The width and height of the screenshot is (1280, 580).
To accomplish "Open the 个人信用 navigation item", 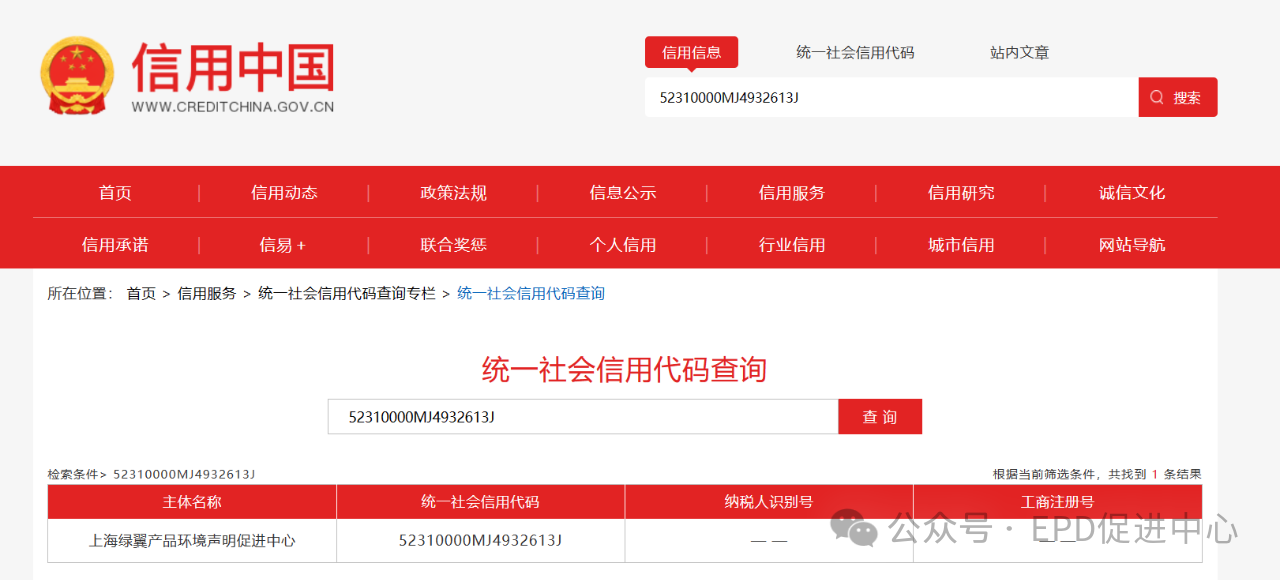I will [x=623, y=245].
